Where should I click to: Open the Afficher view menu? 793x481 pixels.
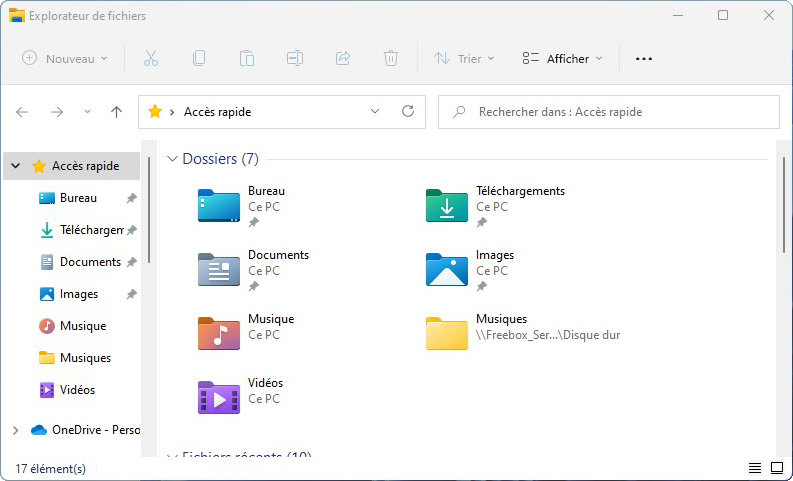pyautogui.click(x=563, y=58)
